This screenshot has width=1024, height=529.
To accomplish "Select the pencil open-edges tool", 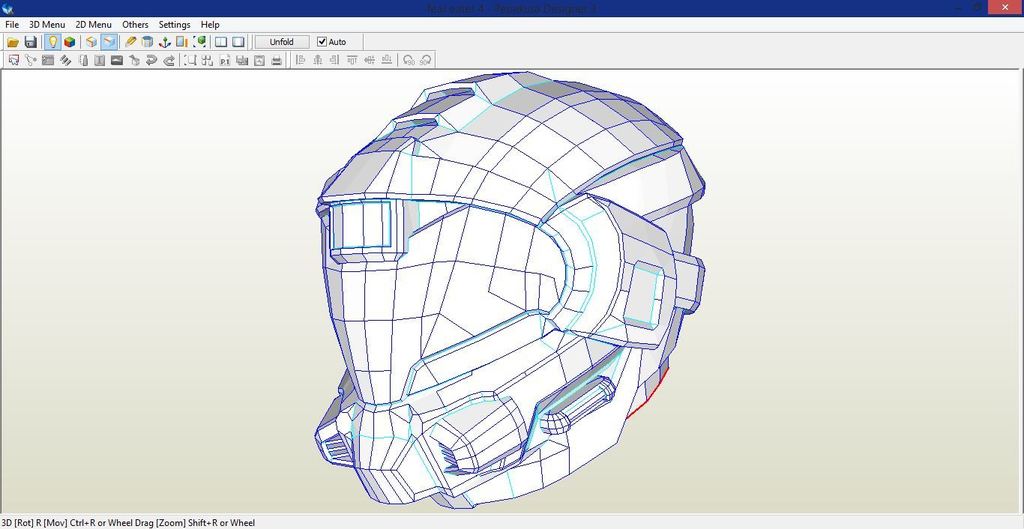I will 131,42.
